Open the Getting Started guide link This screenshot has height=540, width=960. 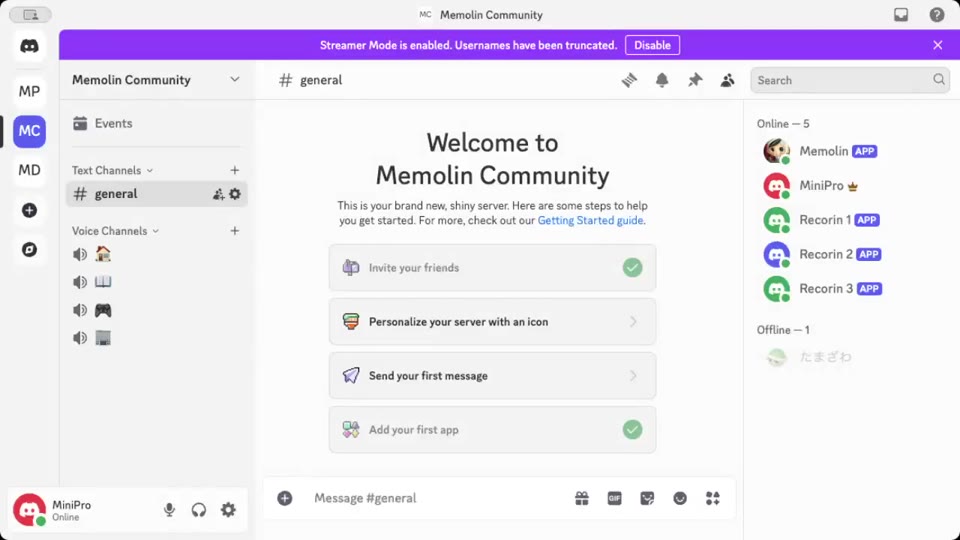point(590,221)
